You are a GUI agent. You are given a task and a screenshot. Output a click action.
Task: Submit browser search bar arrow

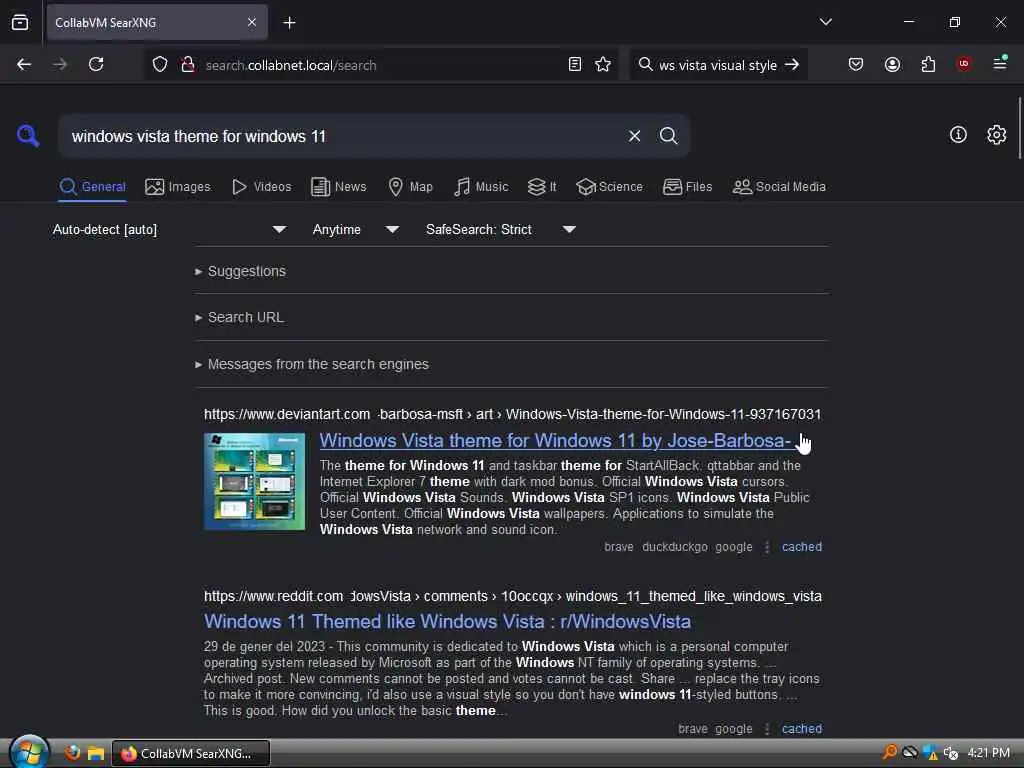click(x=792, y=64)
